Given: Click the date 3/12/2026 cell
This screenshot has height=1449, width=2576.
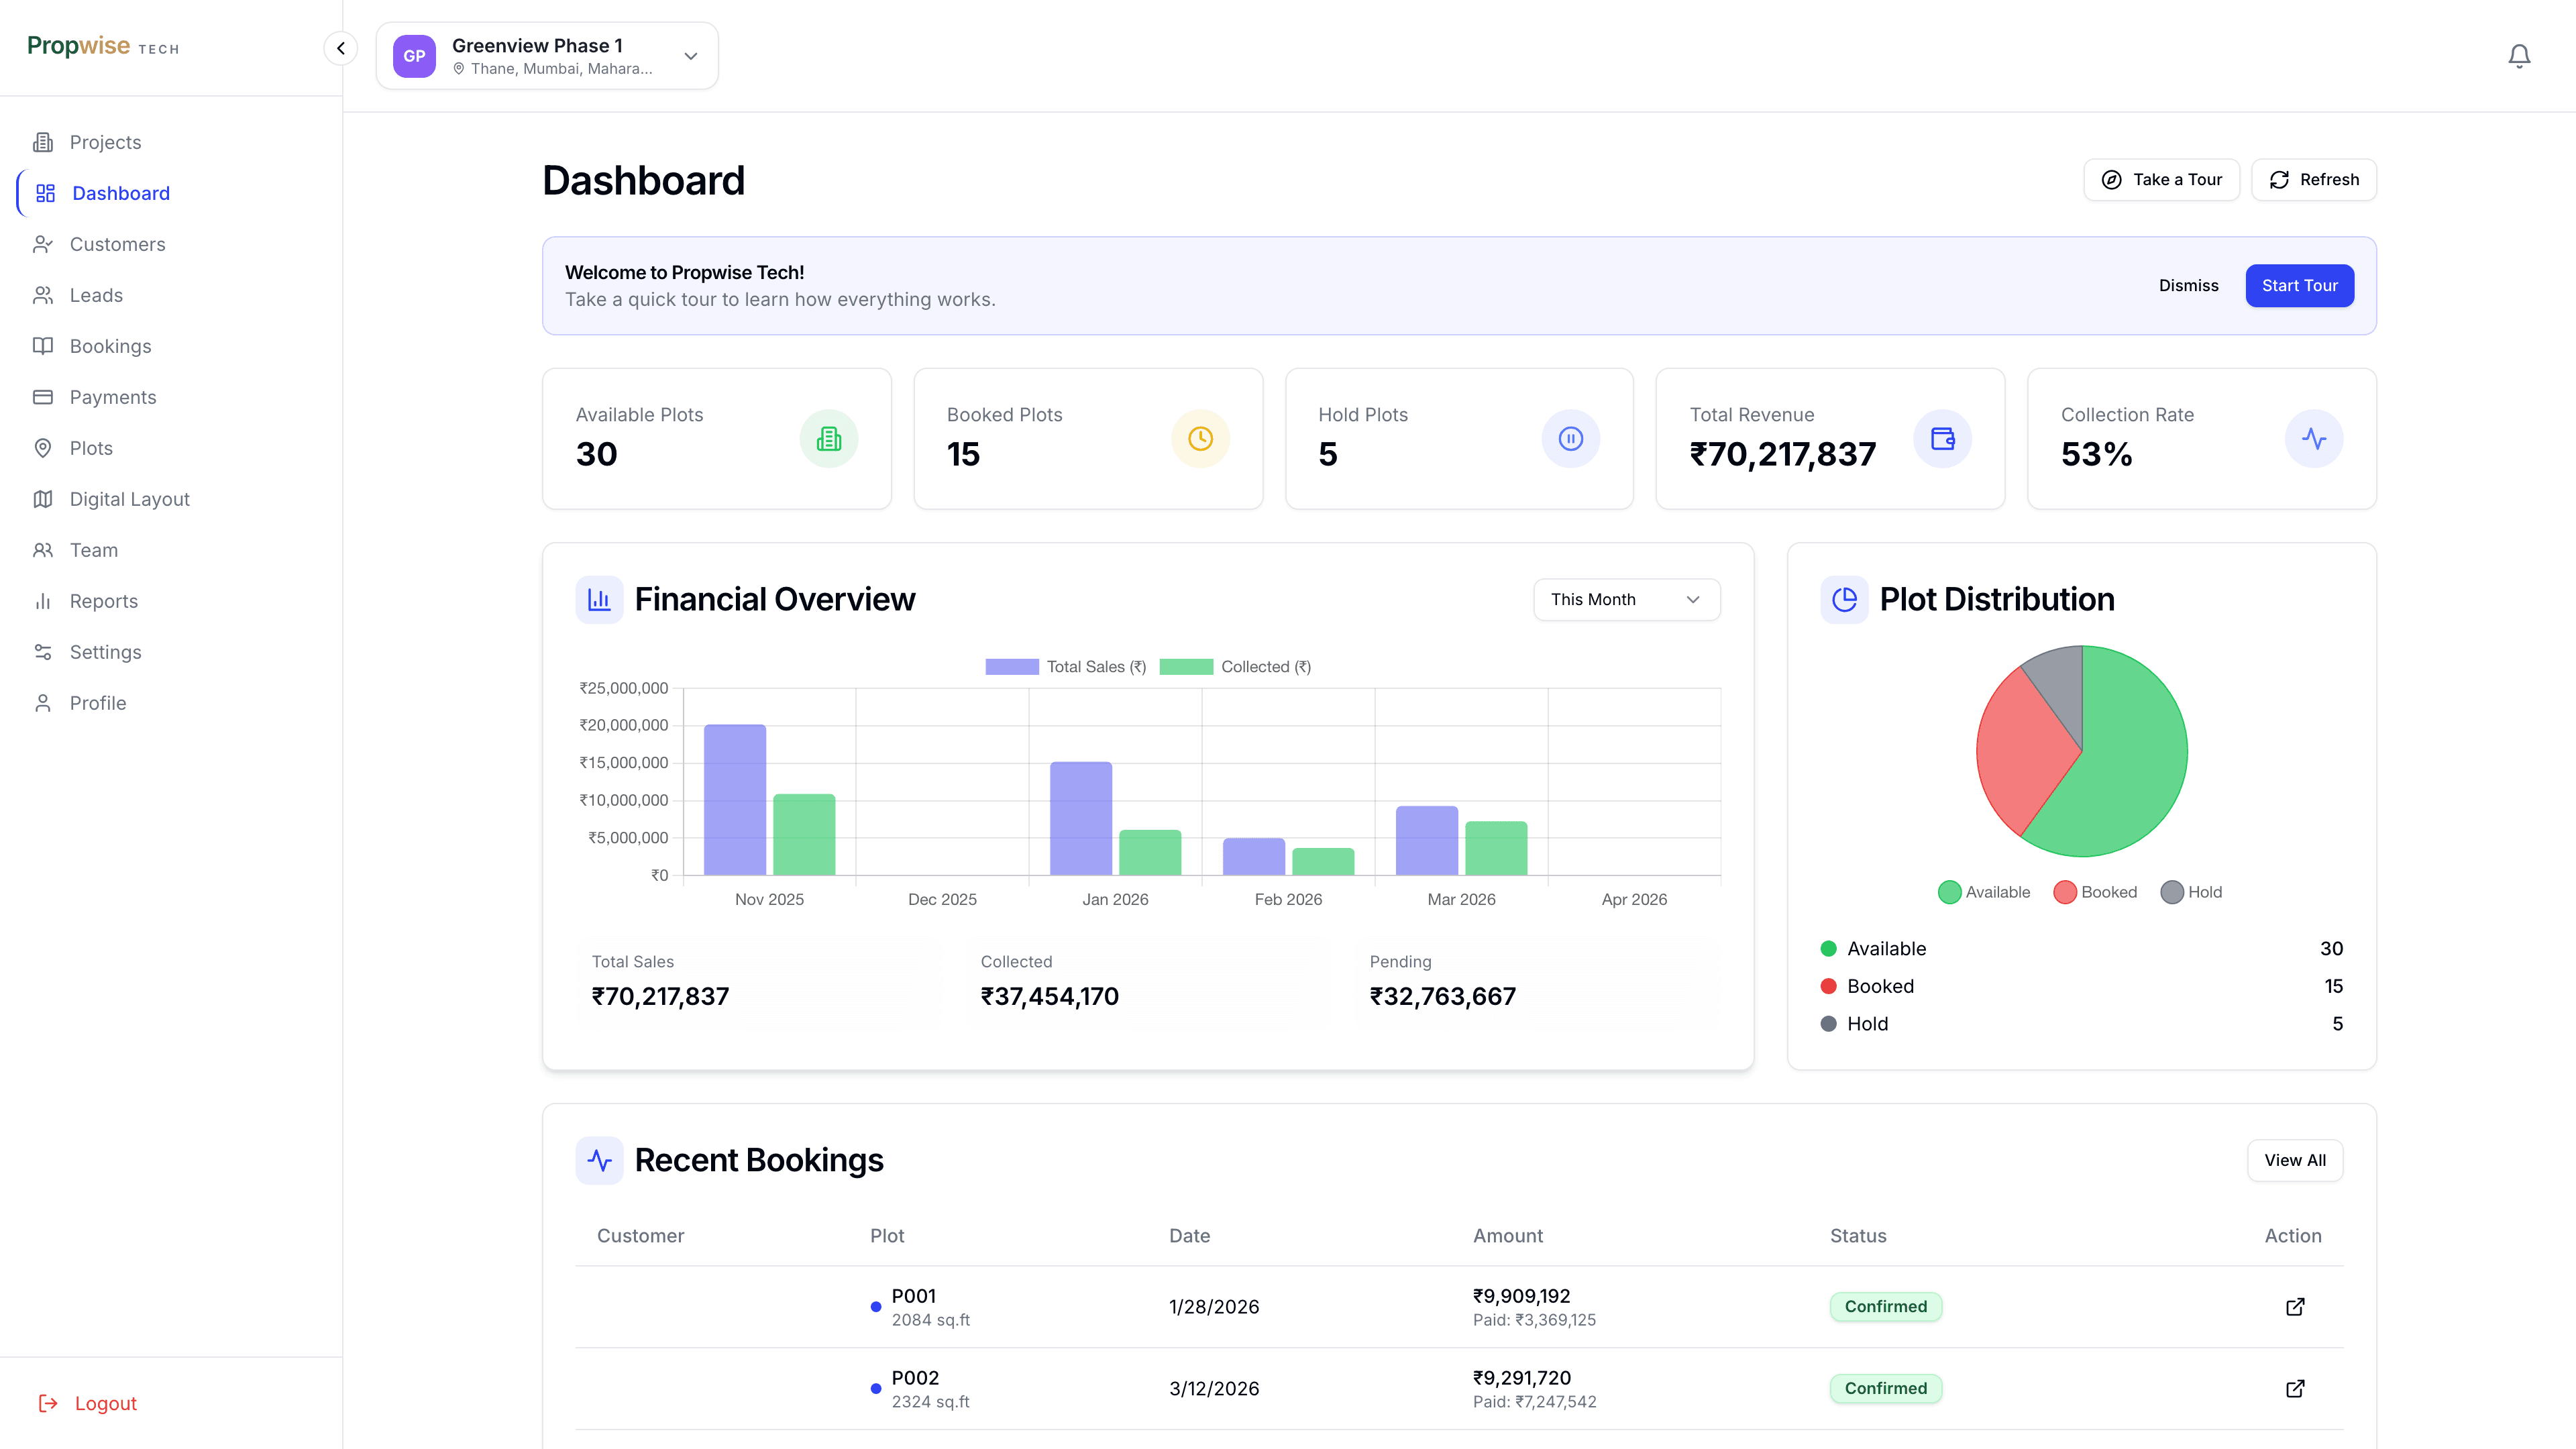Looking at the screenshot, I should (1214, 1389).
